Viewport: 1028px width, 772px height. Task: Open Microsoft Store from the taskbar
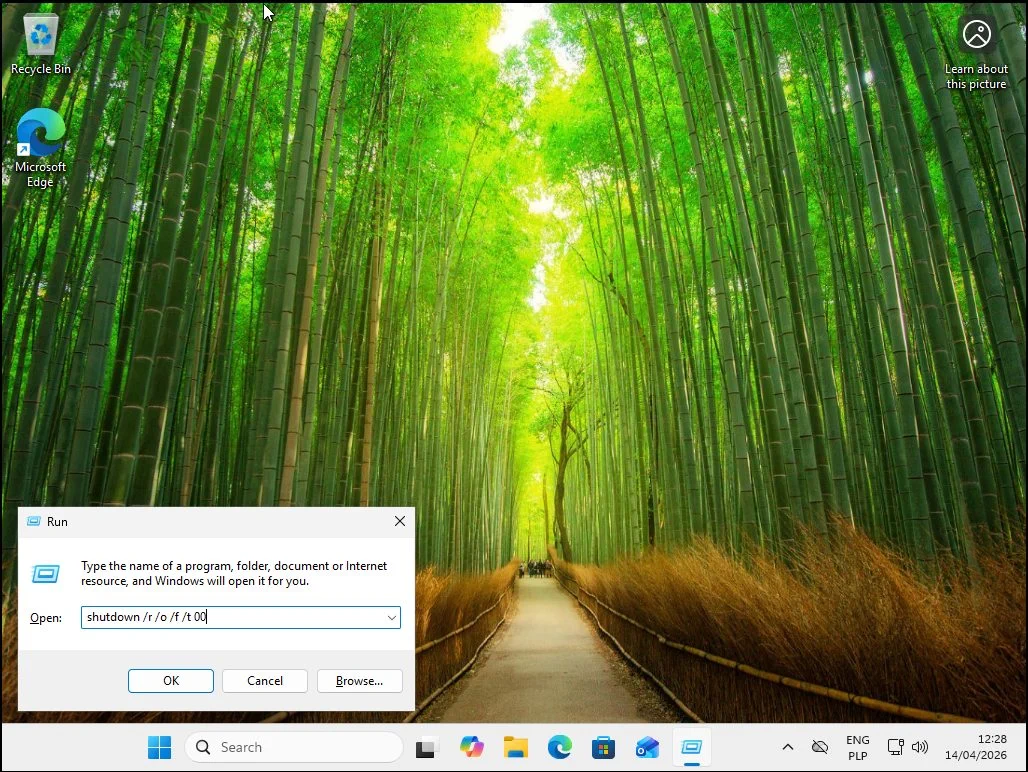pyautogui.click(x=603, y=747)
